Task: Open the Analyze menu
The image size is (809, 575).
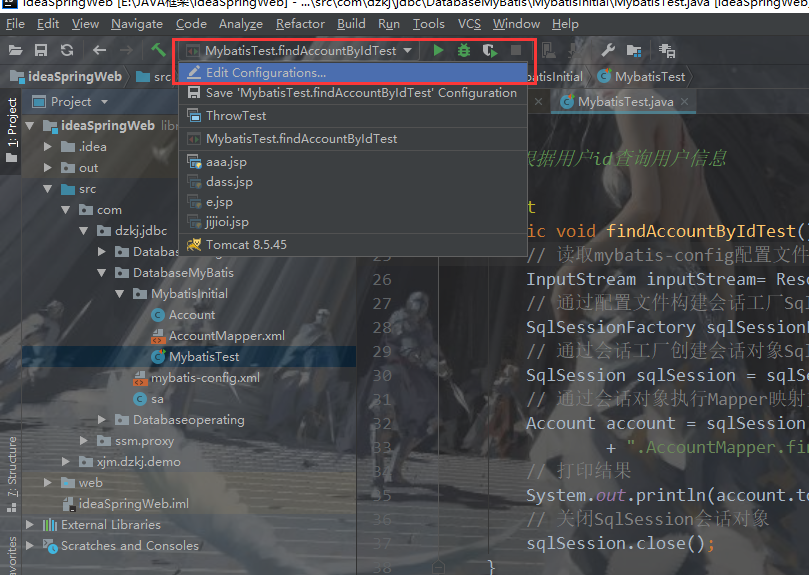Action: [x=240, y=24]
